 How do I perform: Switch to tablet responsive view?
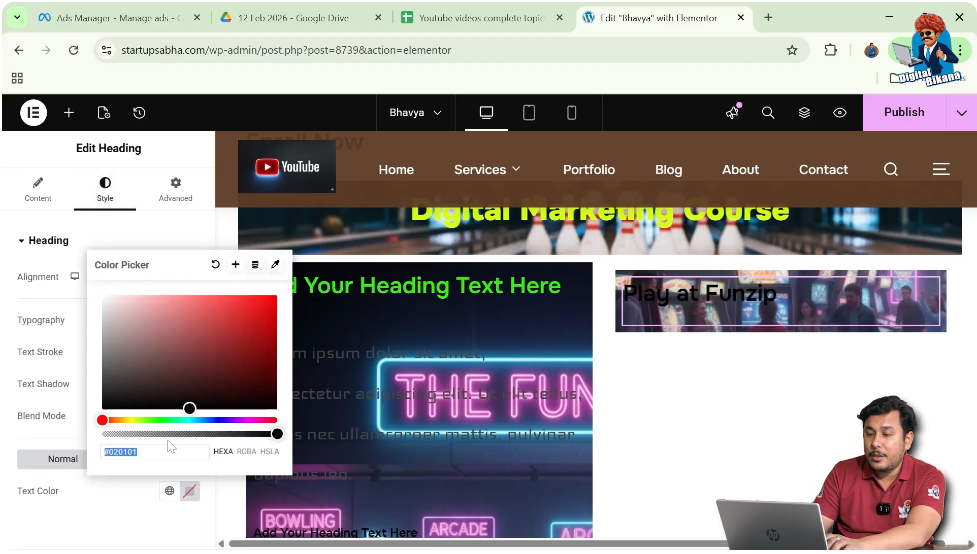tap(529, 113)
